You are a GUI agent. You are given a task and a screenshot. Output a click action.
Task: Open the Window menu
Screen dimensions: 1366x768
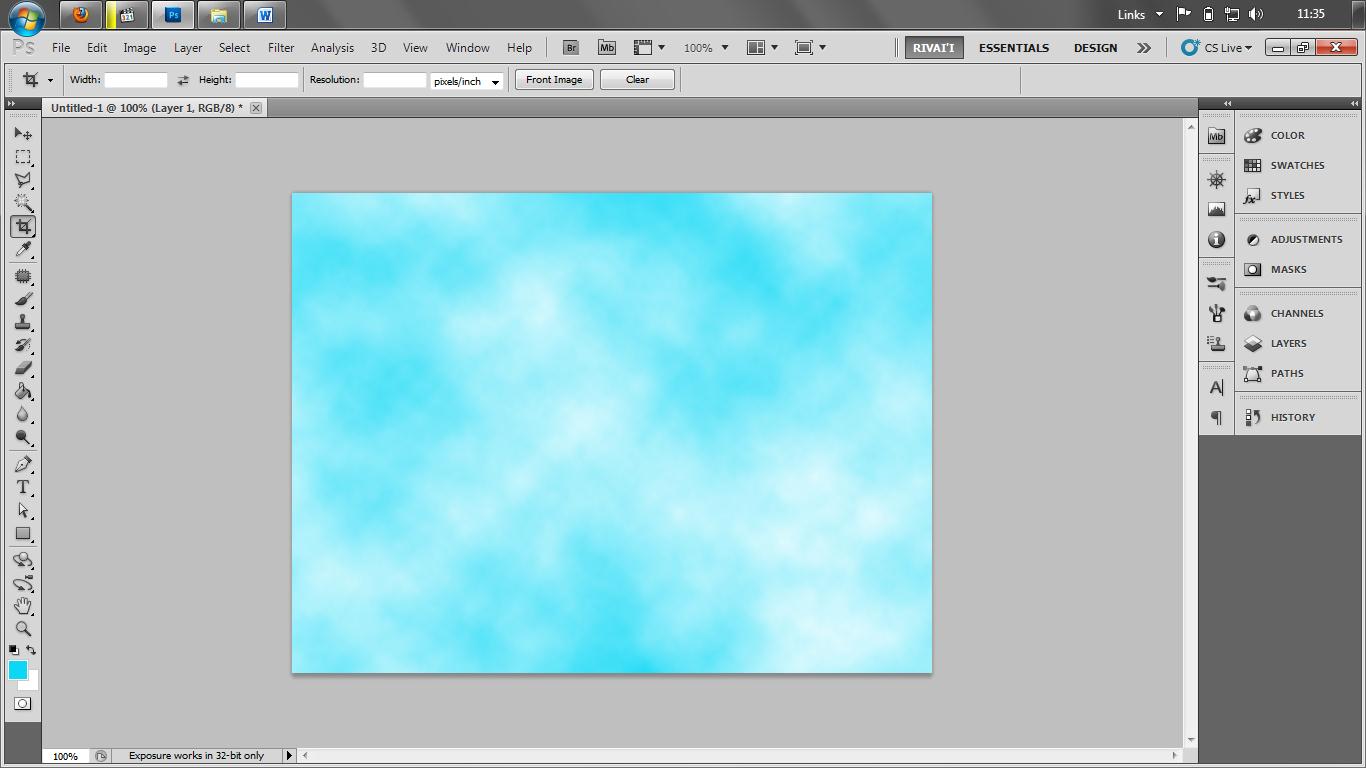pyautogui.click(x=467, y=47)
